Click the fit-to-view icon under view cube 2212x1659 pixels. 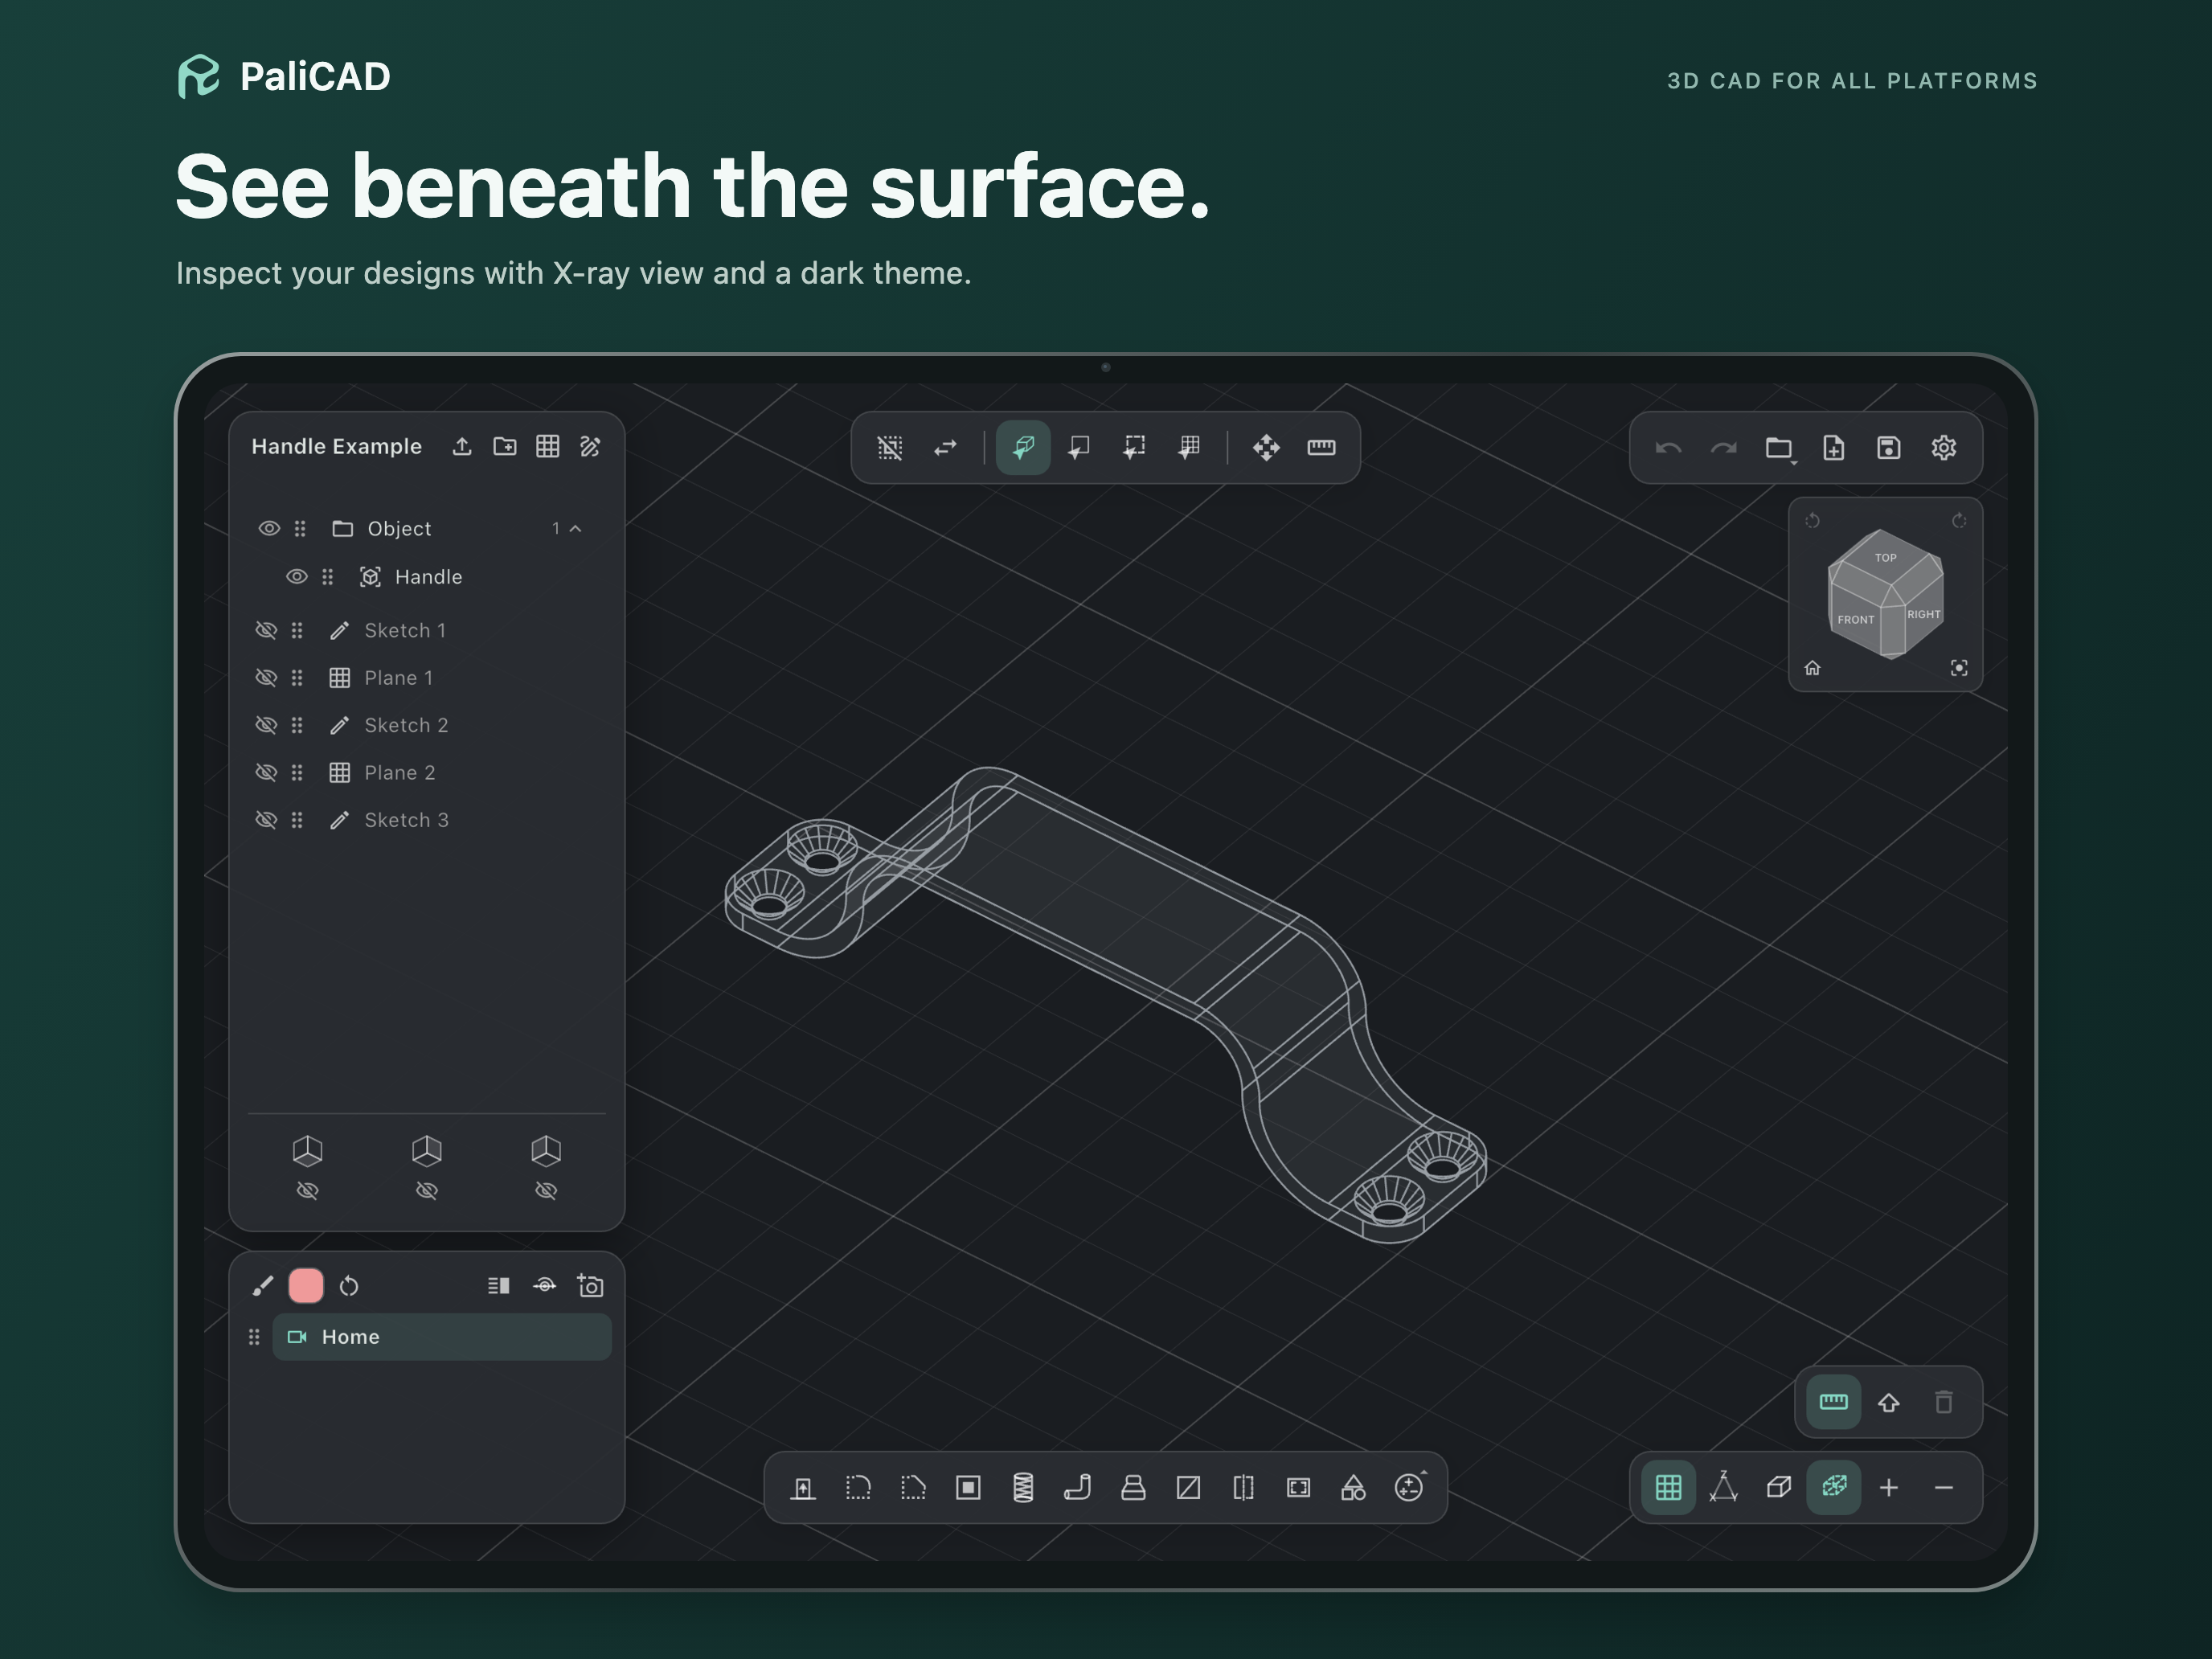[x=1959, y=668]
